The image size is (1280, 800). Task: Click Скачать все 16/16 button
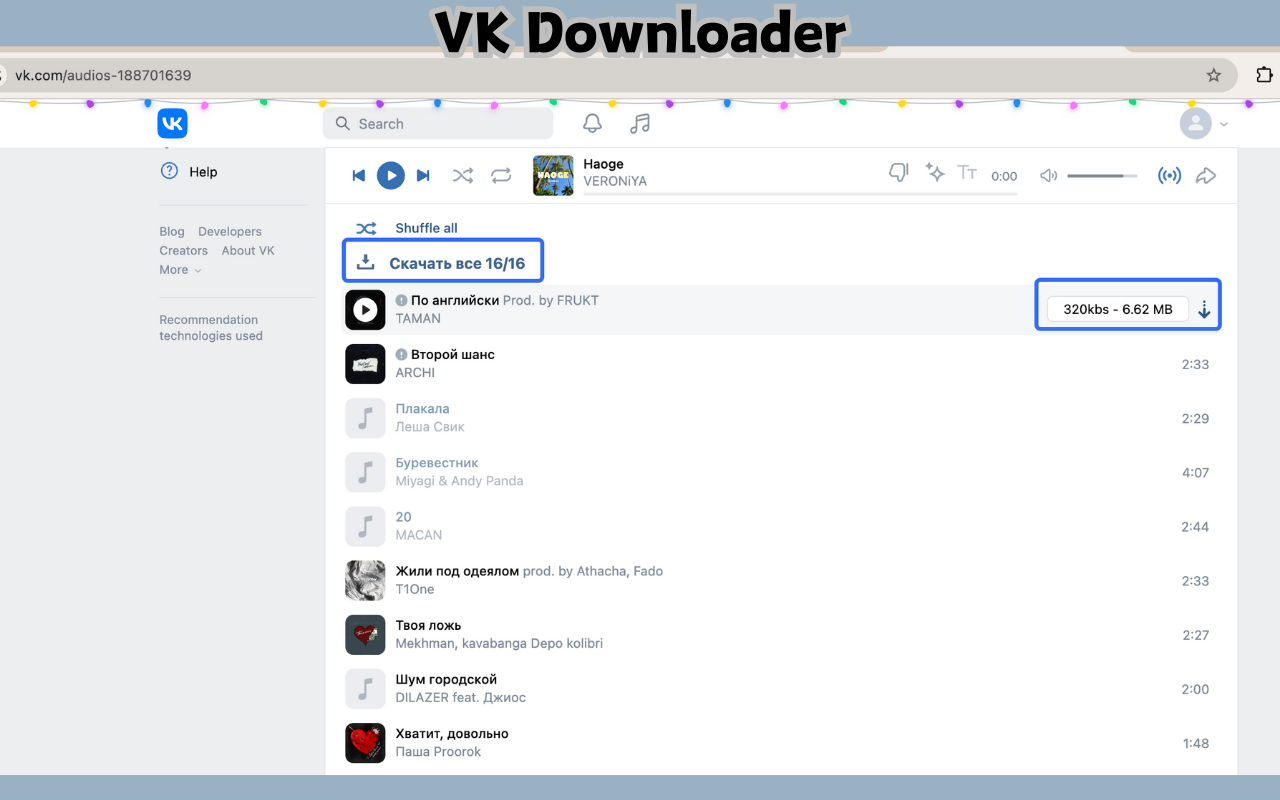[443, 260]
